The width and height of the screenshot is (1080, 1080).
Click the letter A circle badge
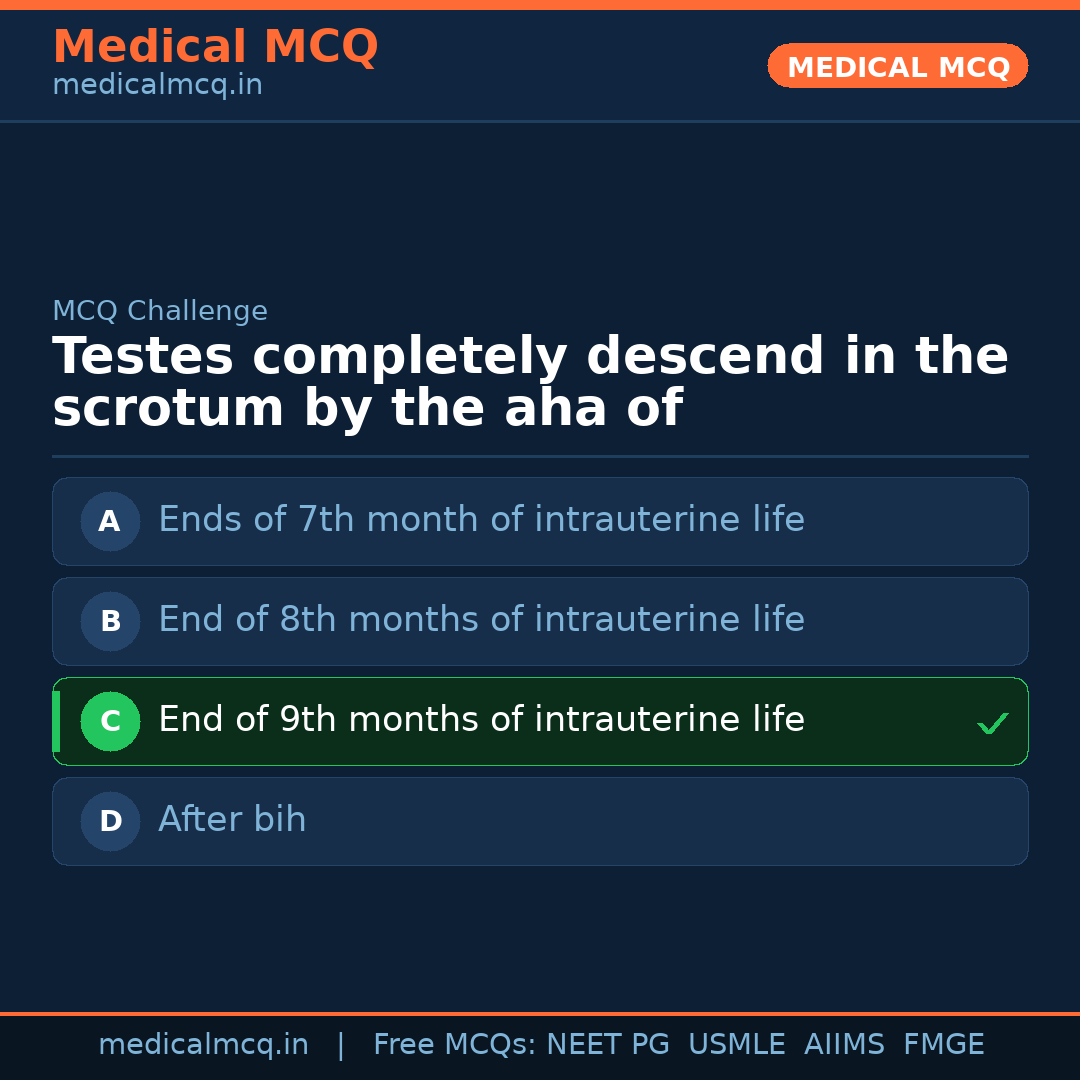110,521
